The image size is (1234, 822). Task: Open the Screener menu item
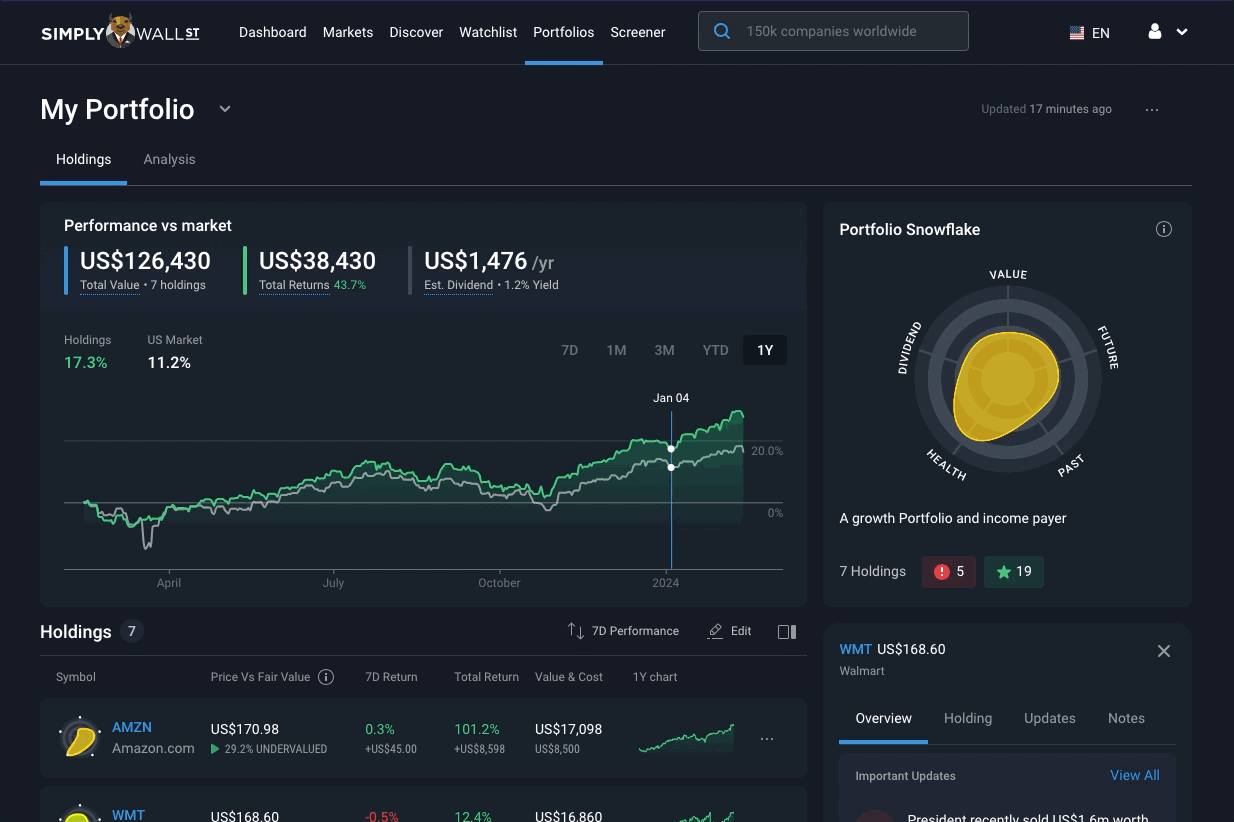(x=638, y=32)
